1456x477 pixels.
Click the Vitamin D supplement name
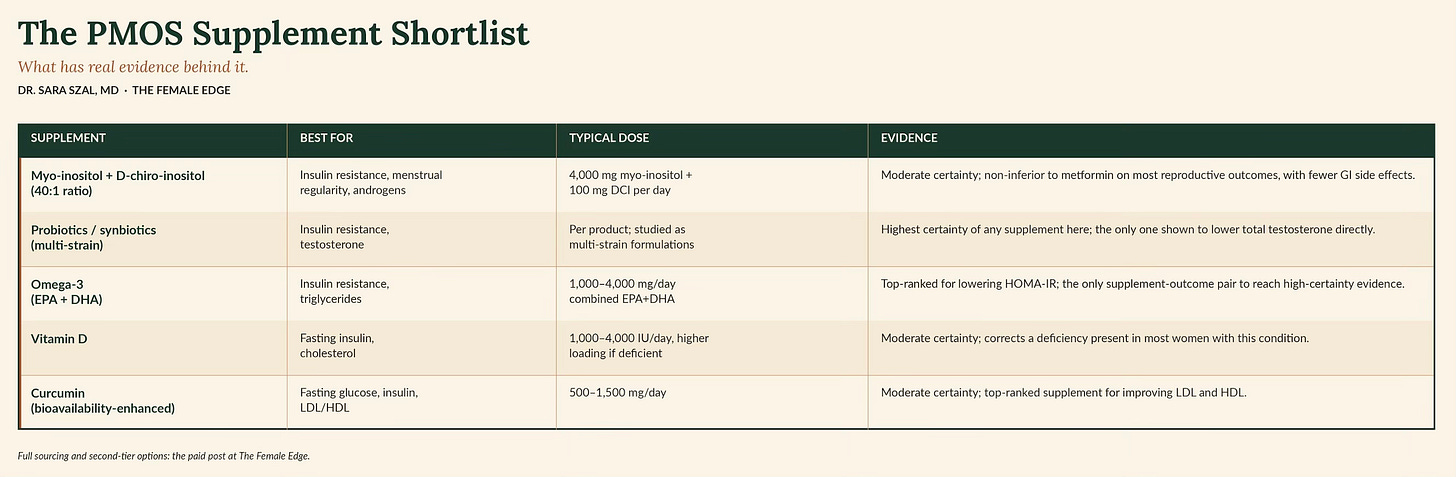[59, 339]
